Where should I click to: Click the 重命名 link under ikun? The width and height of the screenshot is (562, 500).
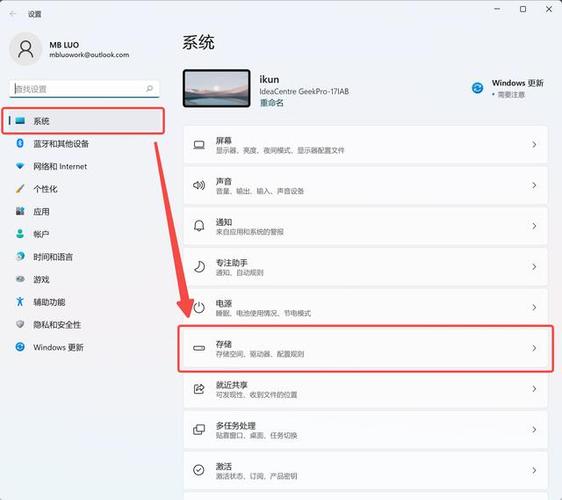point(271,103)
